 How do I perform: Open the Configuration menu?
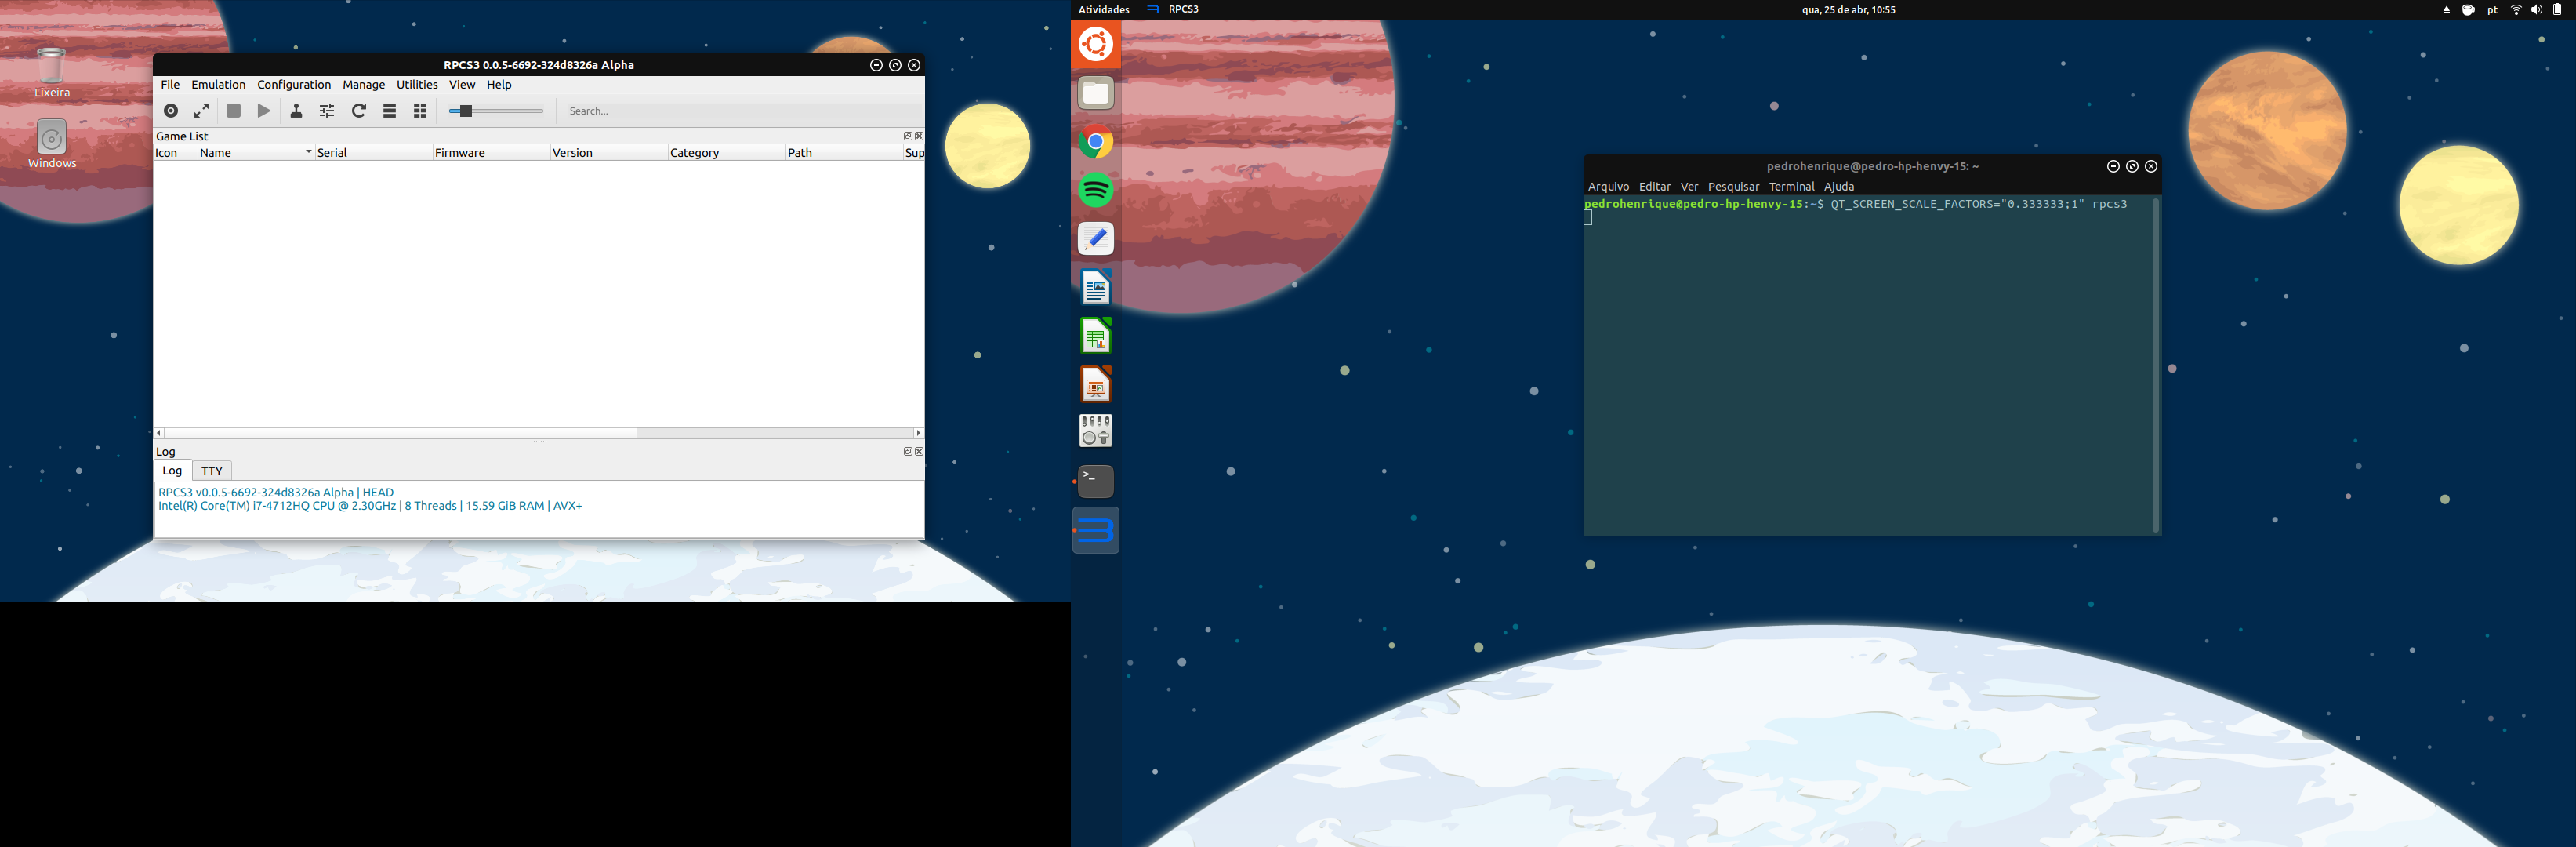pos(293,85)
